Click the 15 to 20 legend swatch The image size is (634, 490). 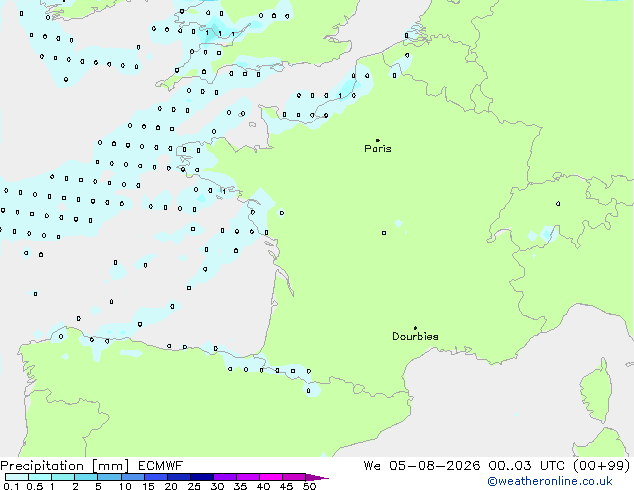tap(155, 477)
